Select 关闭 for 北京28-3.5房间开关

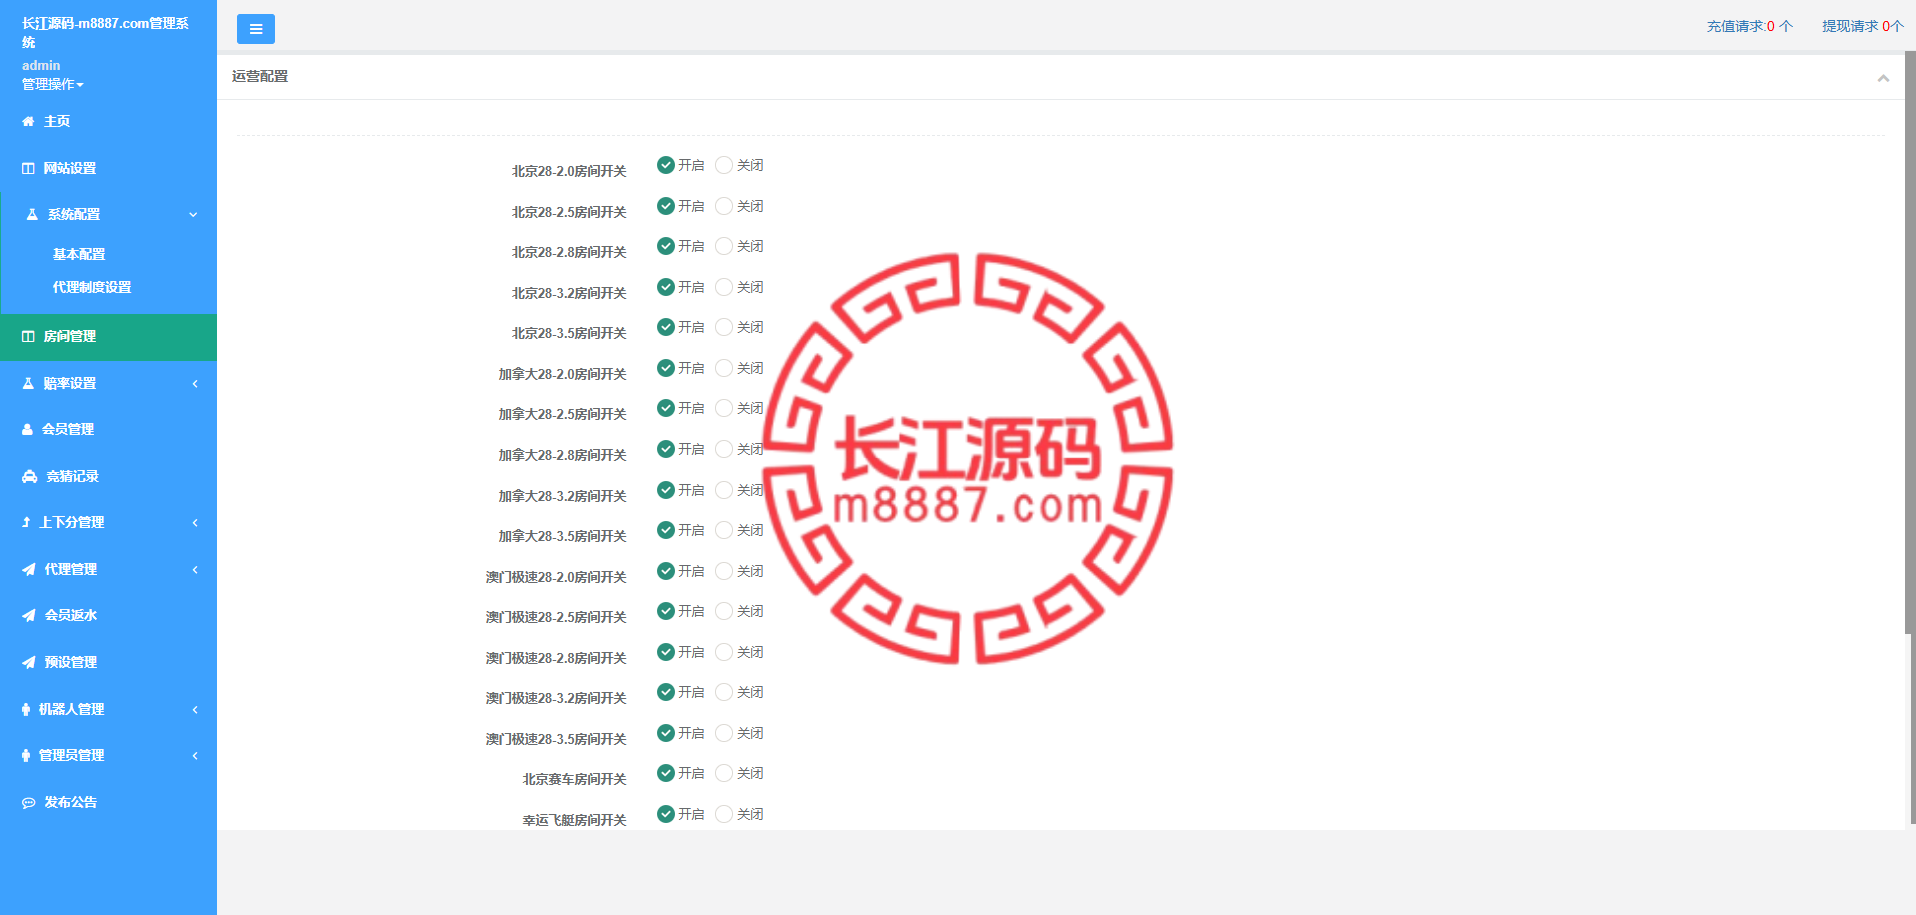(x=724, y=327)
